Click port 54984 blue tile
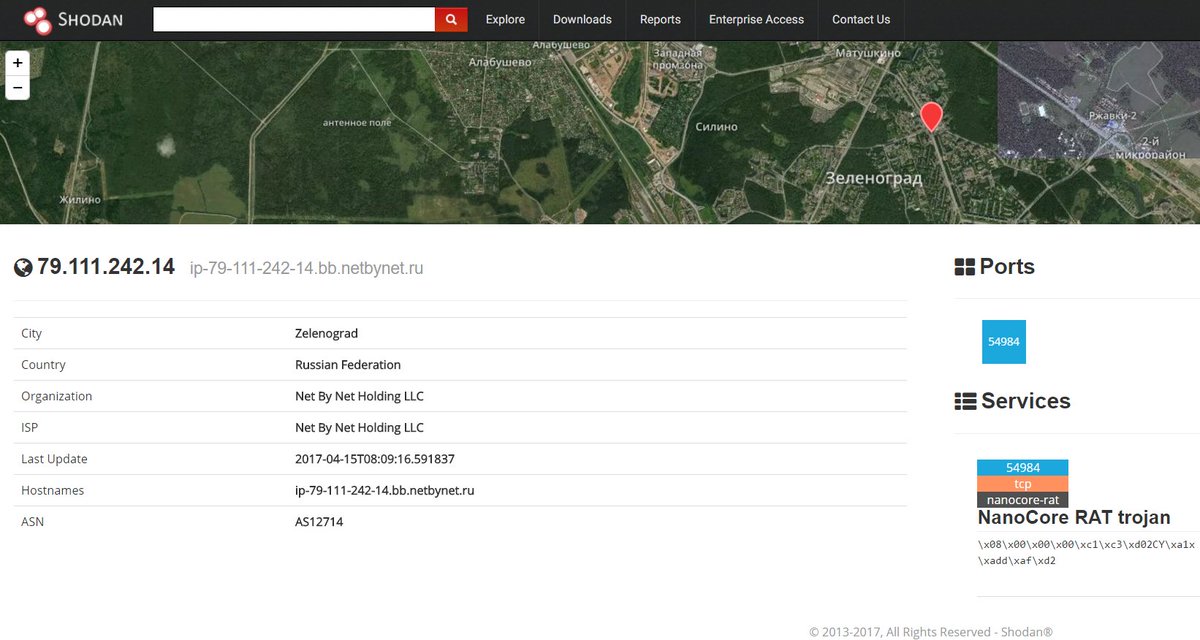 [1004, 342]
